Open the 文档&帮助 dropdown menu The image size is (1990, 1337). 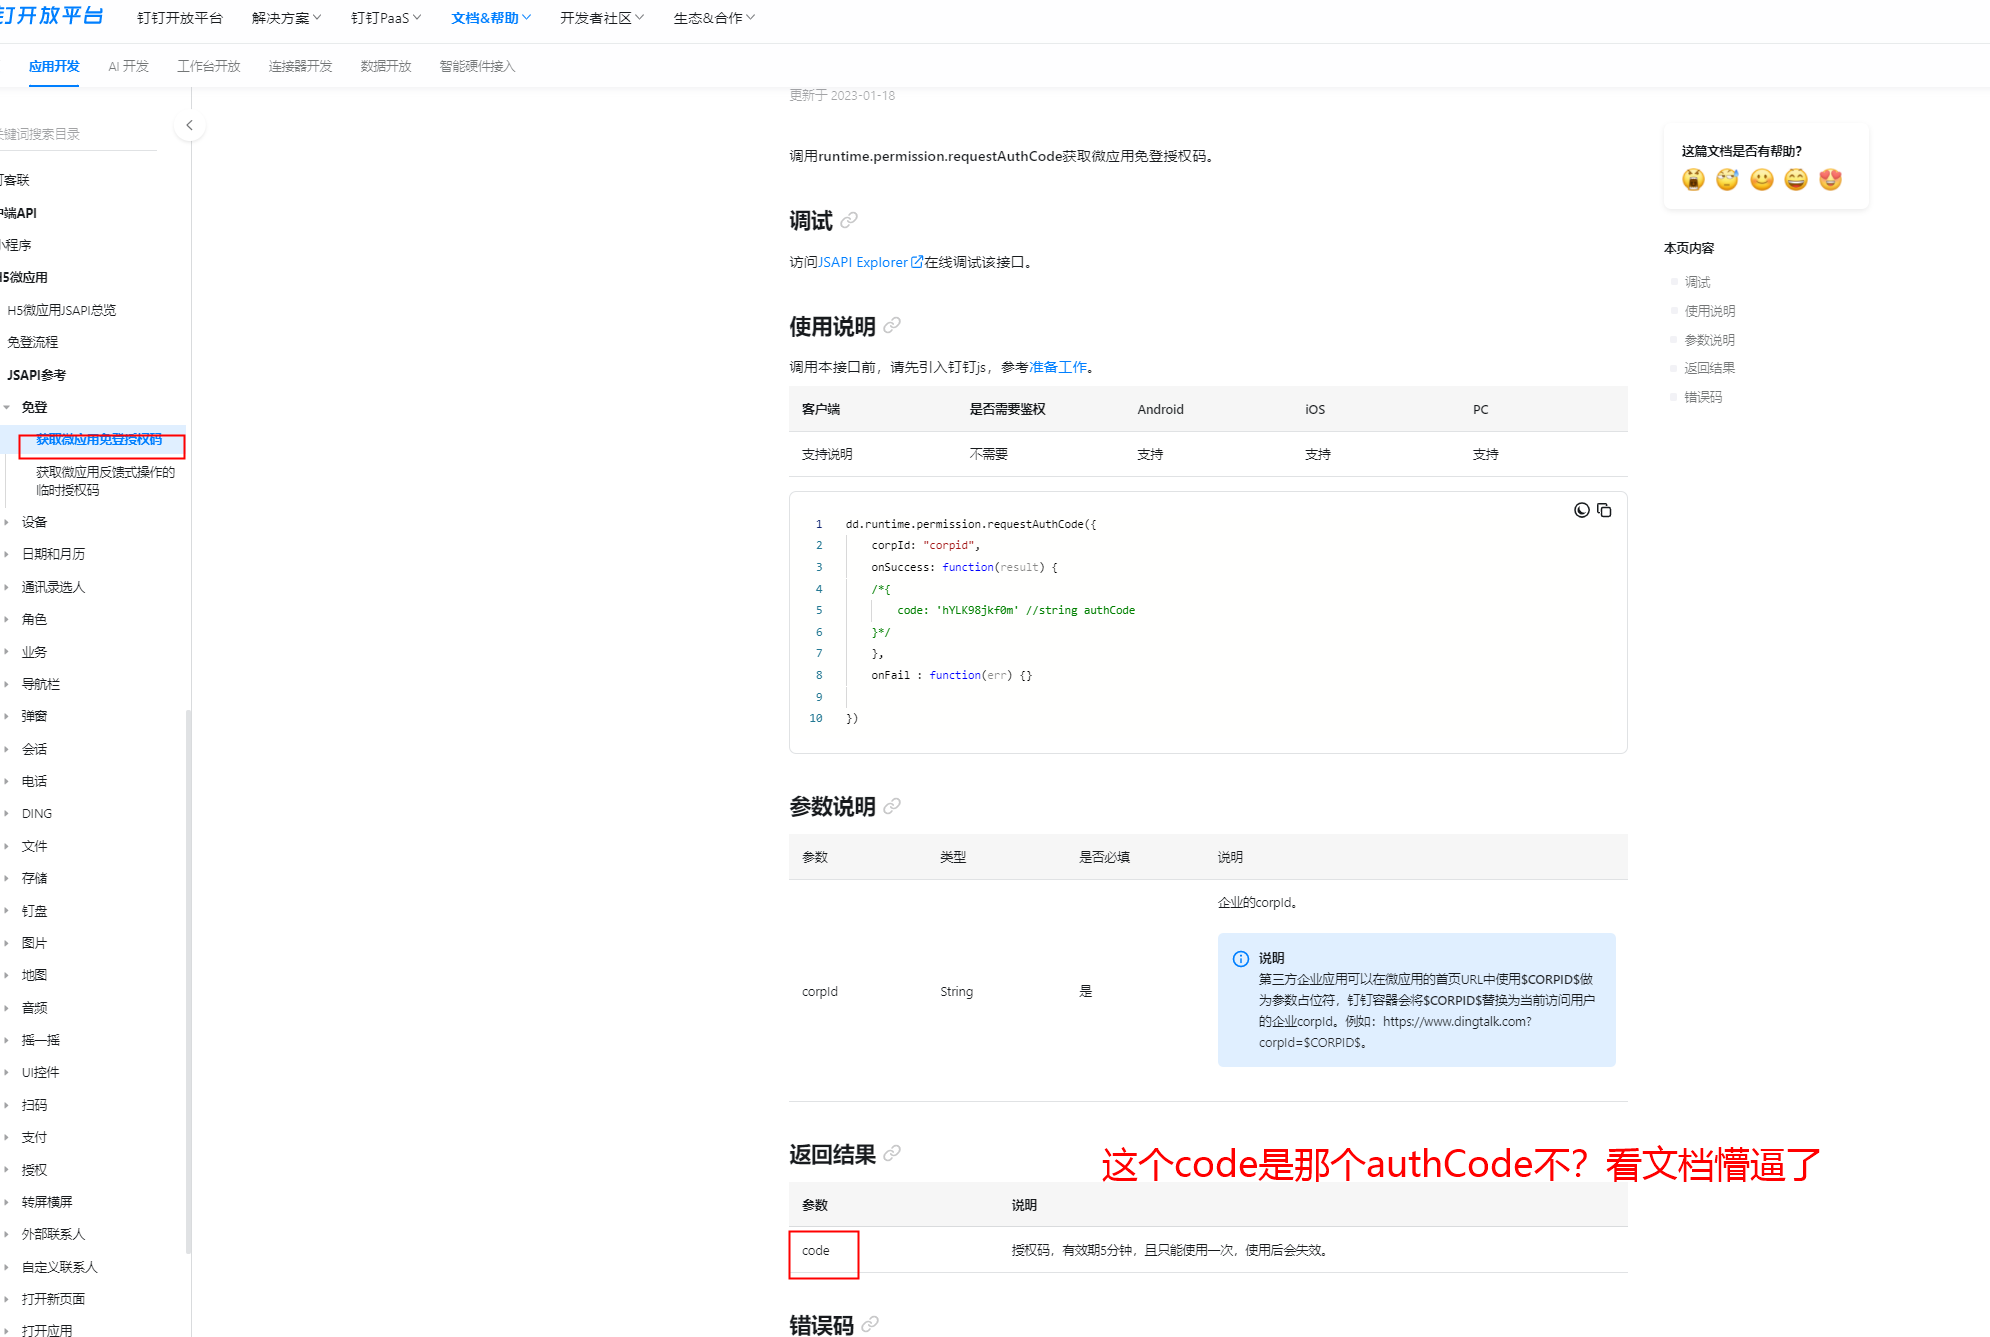[491, 18]
